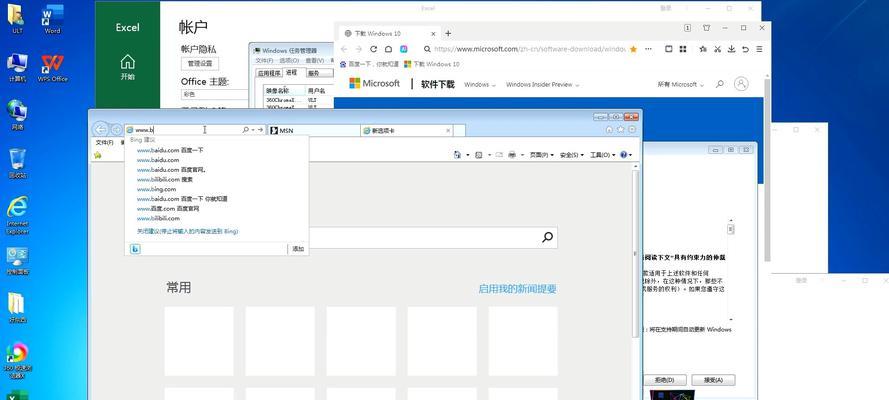Click the go arrow in IE address bar
The image size is (889, 400).
click(x=260, y=130)
